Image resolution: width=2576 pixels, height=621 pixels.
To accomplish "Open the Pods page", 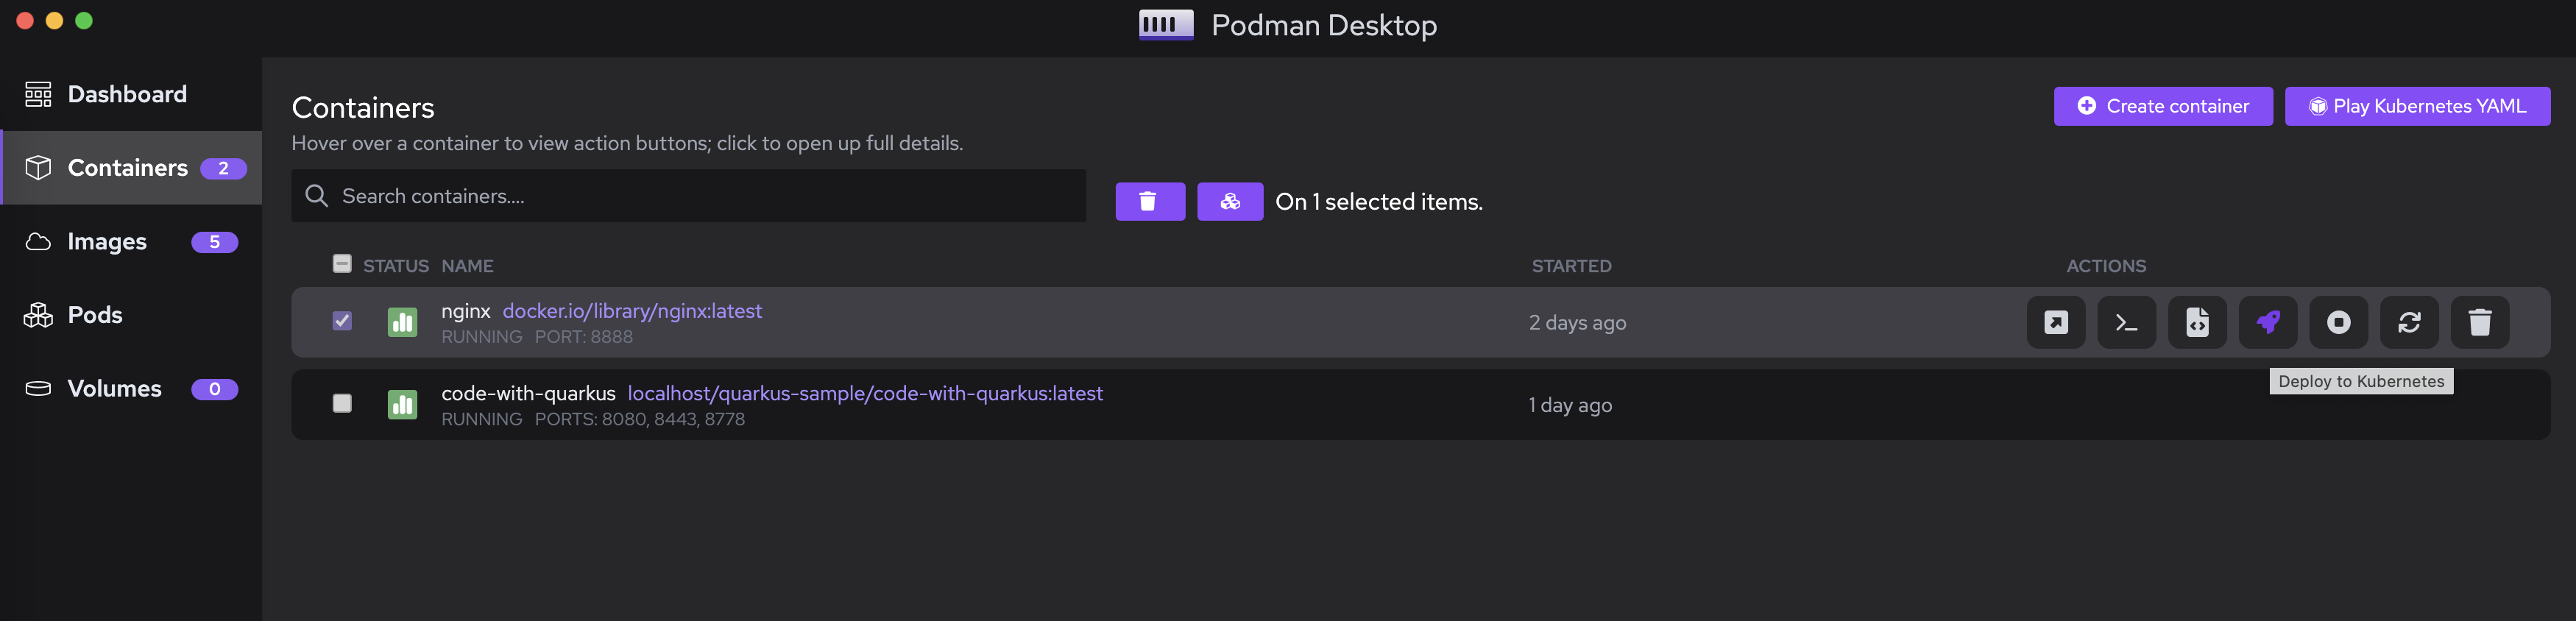I will 95,315.
